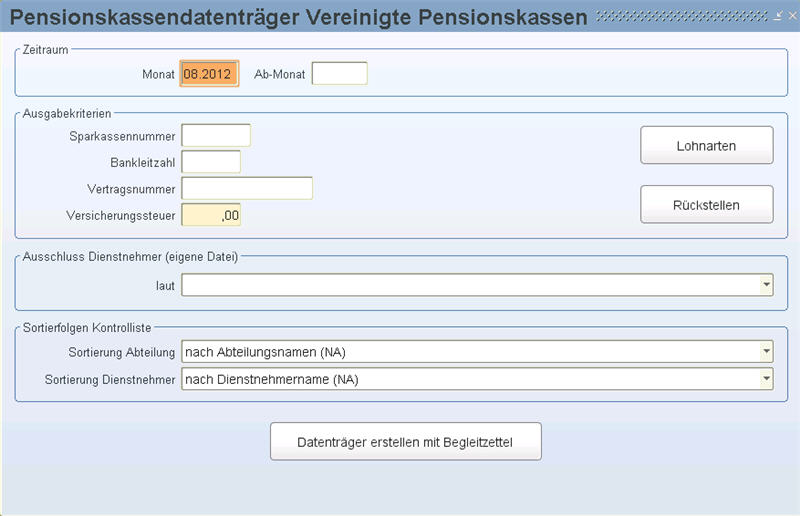Focus the Monat field showing 08.2012
Viewport: 800px width, 516px height.
[209, 74]
